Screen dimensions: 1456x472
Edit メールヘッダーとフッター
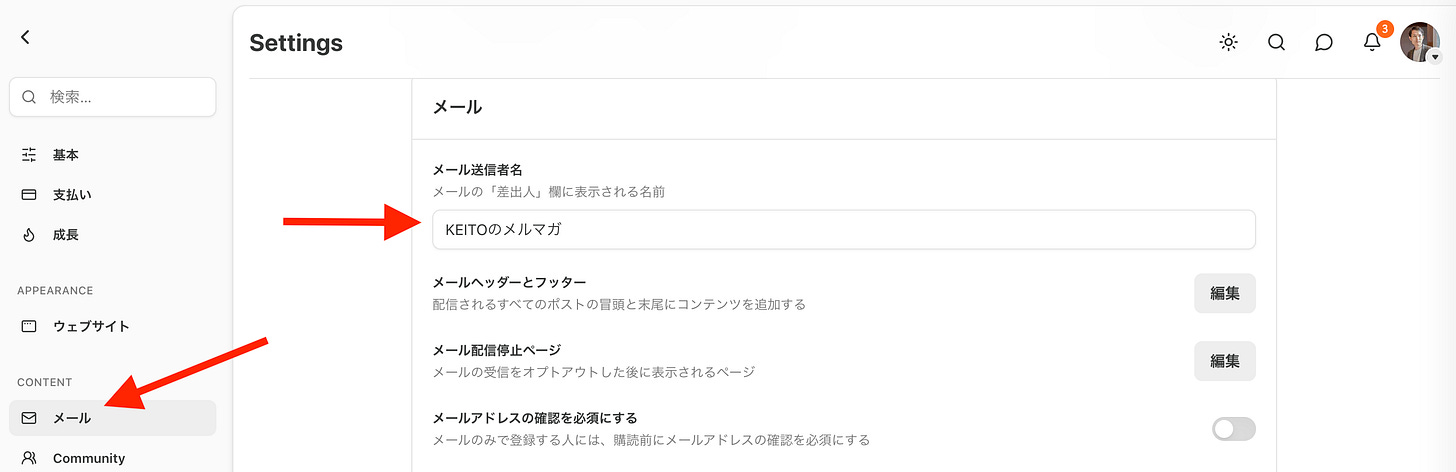tap(1225, 293)
